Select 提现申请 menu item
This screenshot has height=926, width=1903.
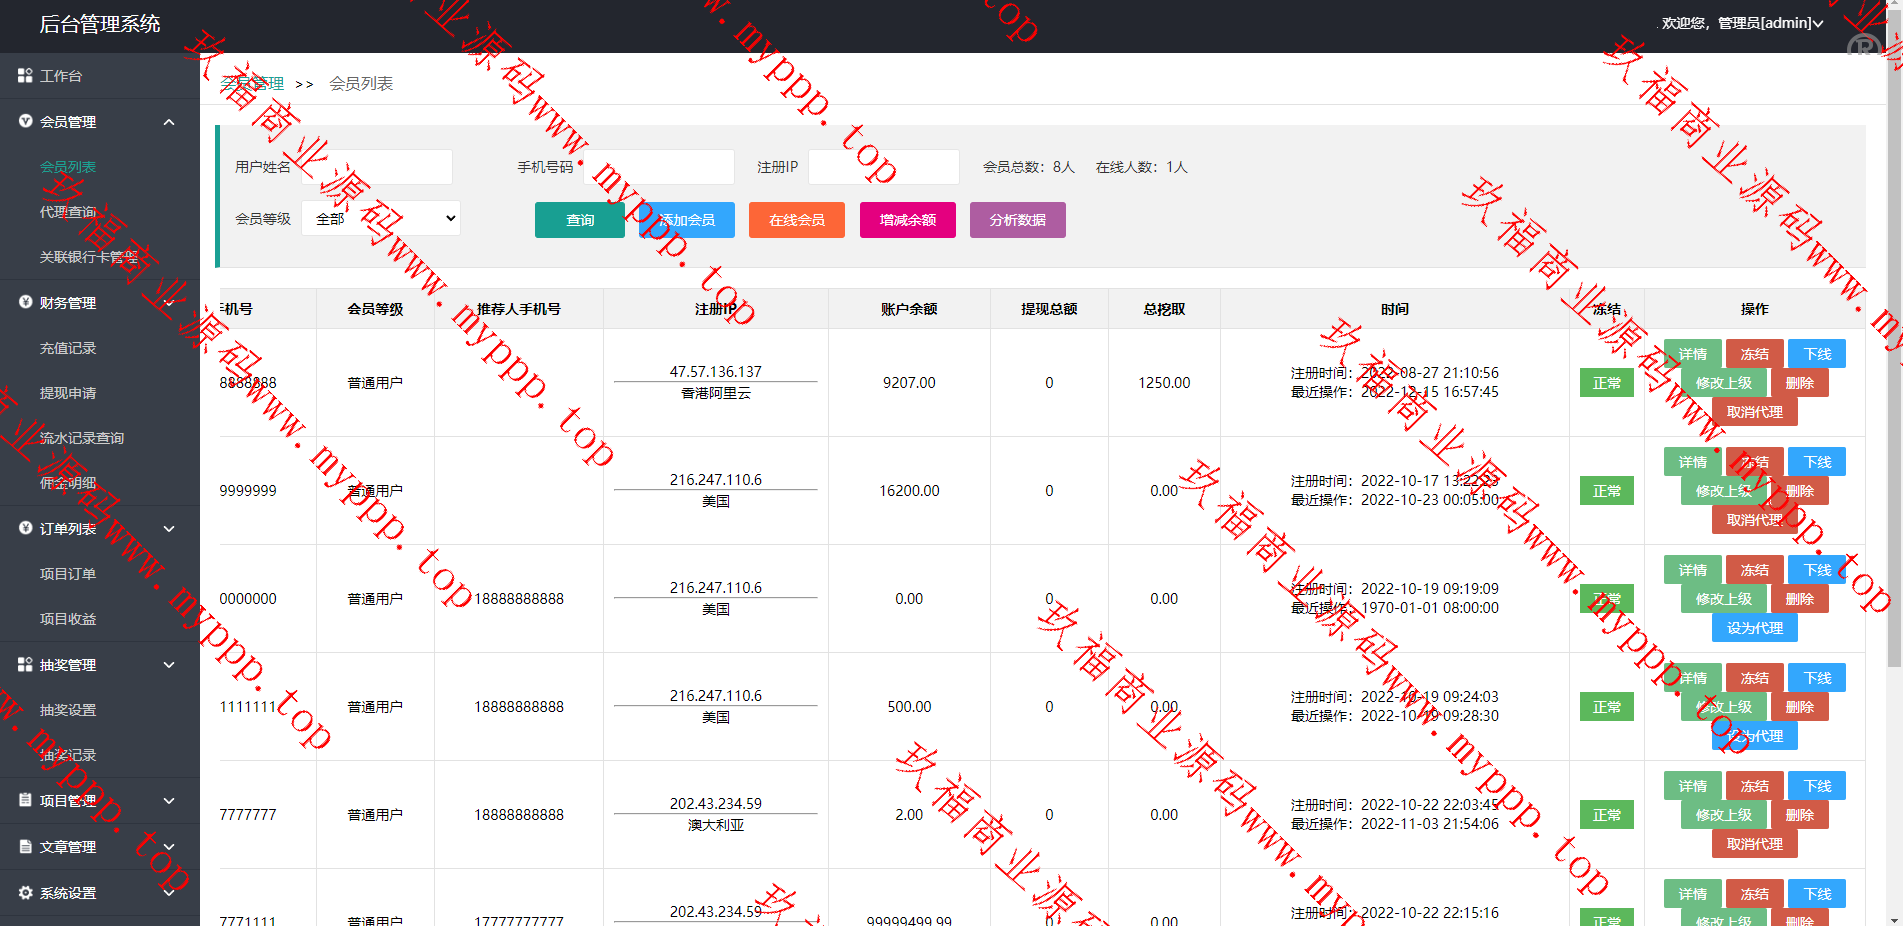[68, 393]
